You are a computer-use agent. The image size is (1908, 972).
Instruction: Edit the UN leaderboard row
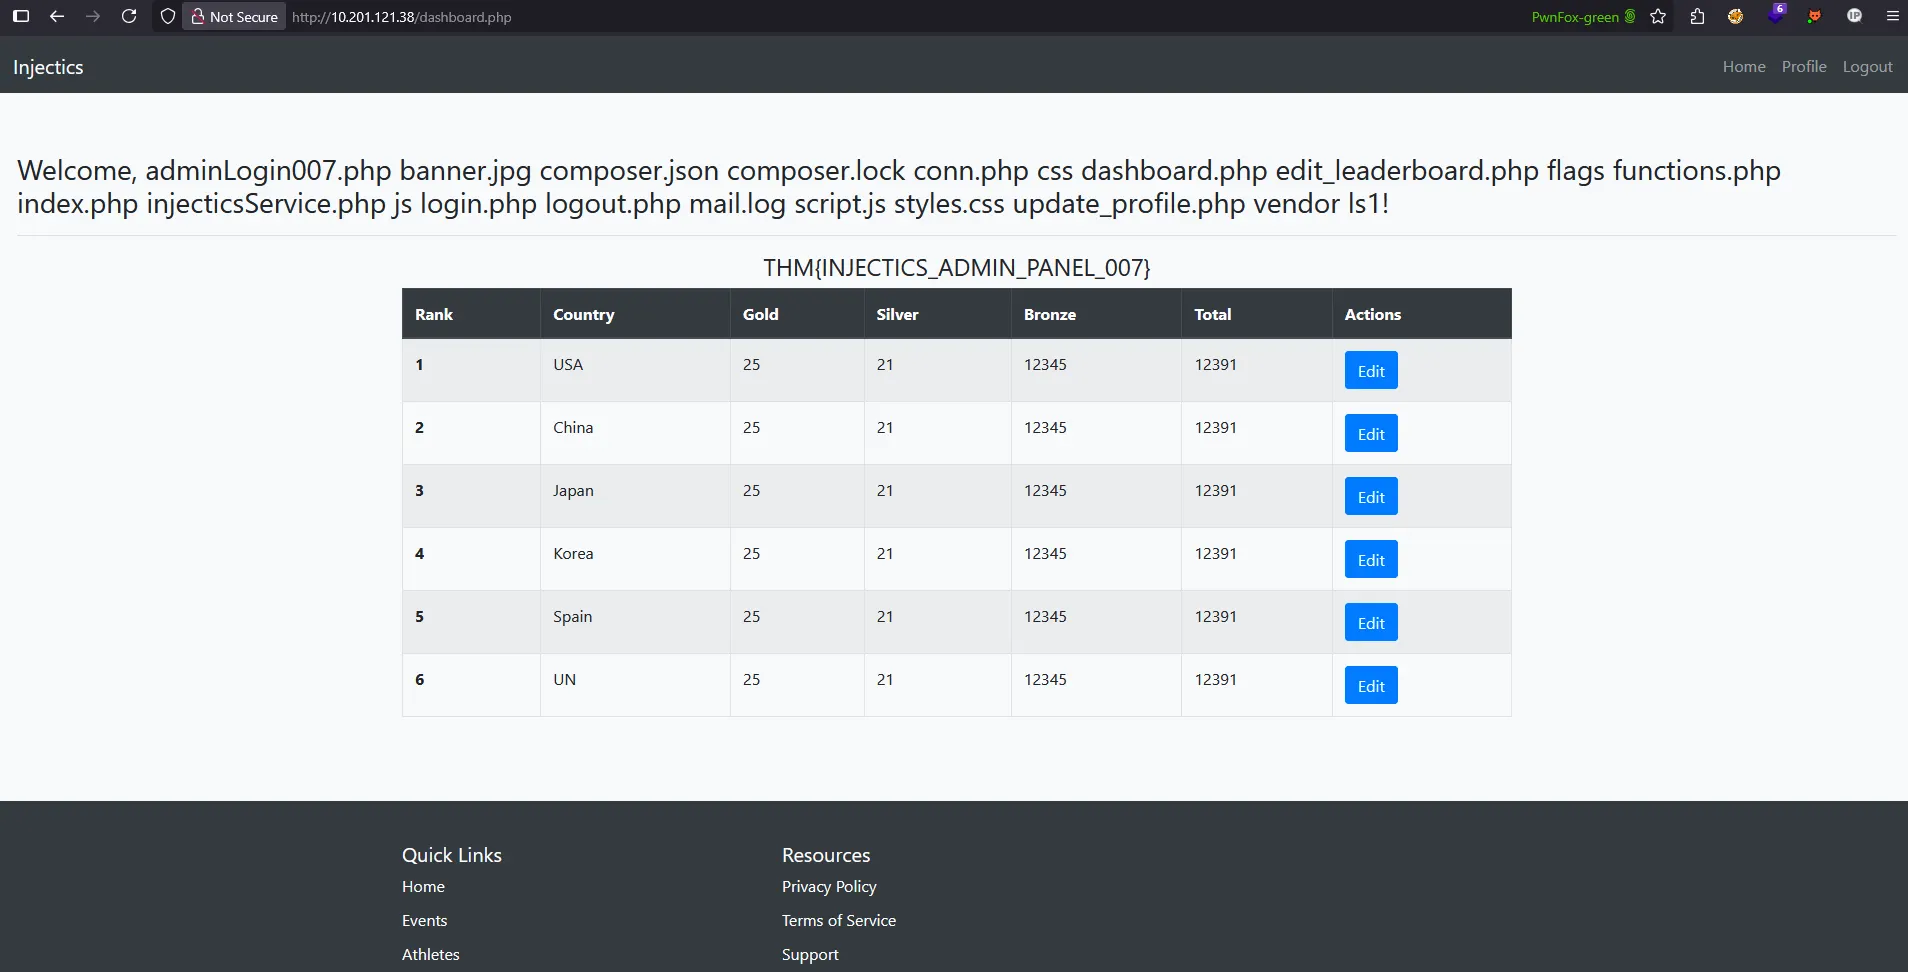[1371, 686]
